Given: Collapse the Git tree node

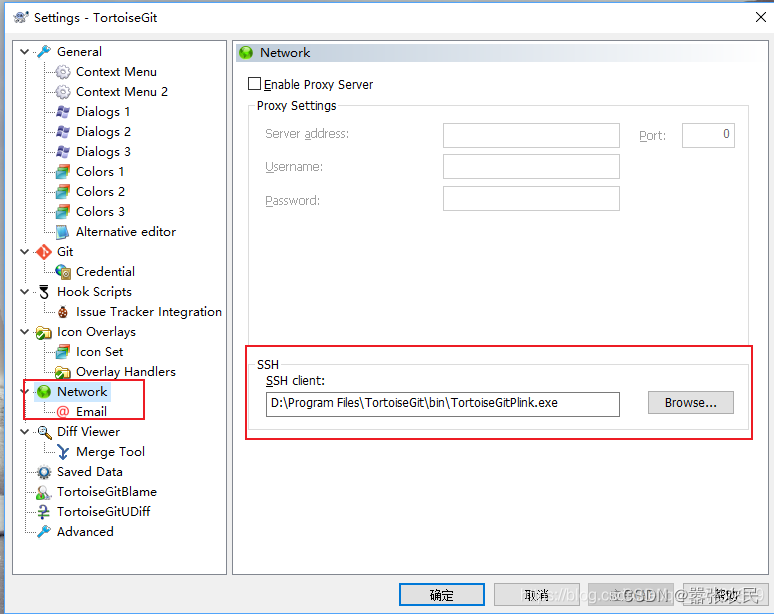Looking at the screenshot, I should (24, 252).
